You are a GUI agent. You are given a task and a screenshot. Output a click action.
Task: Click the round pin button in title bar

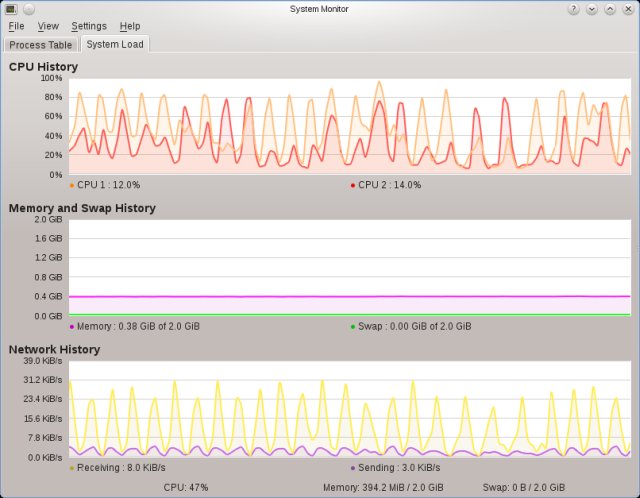pos(28,9)
